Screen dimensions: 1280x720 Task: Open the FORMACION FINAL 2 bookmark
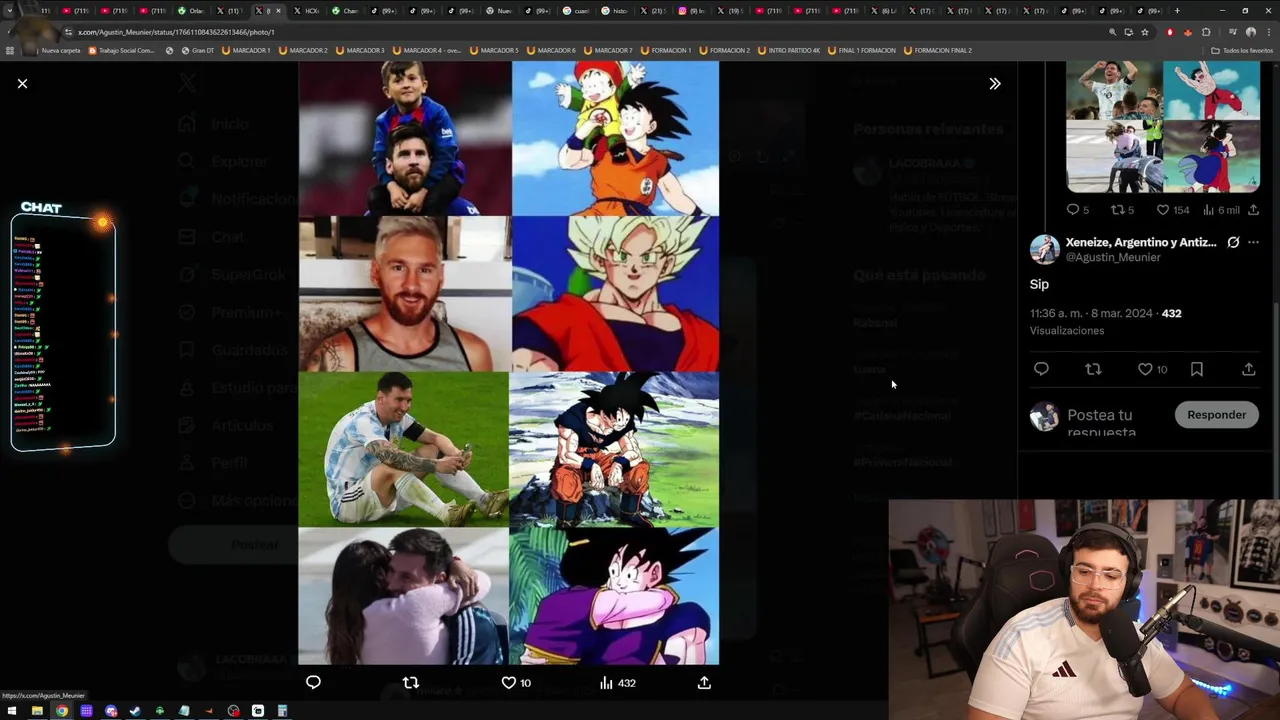coord(938,50)
